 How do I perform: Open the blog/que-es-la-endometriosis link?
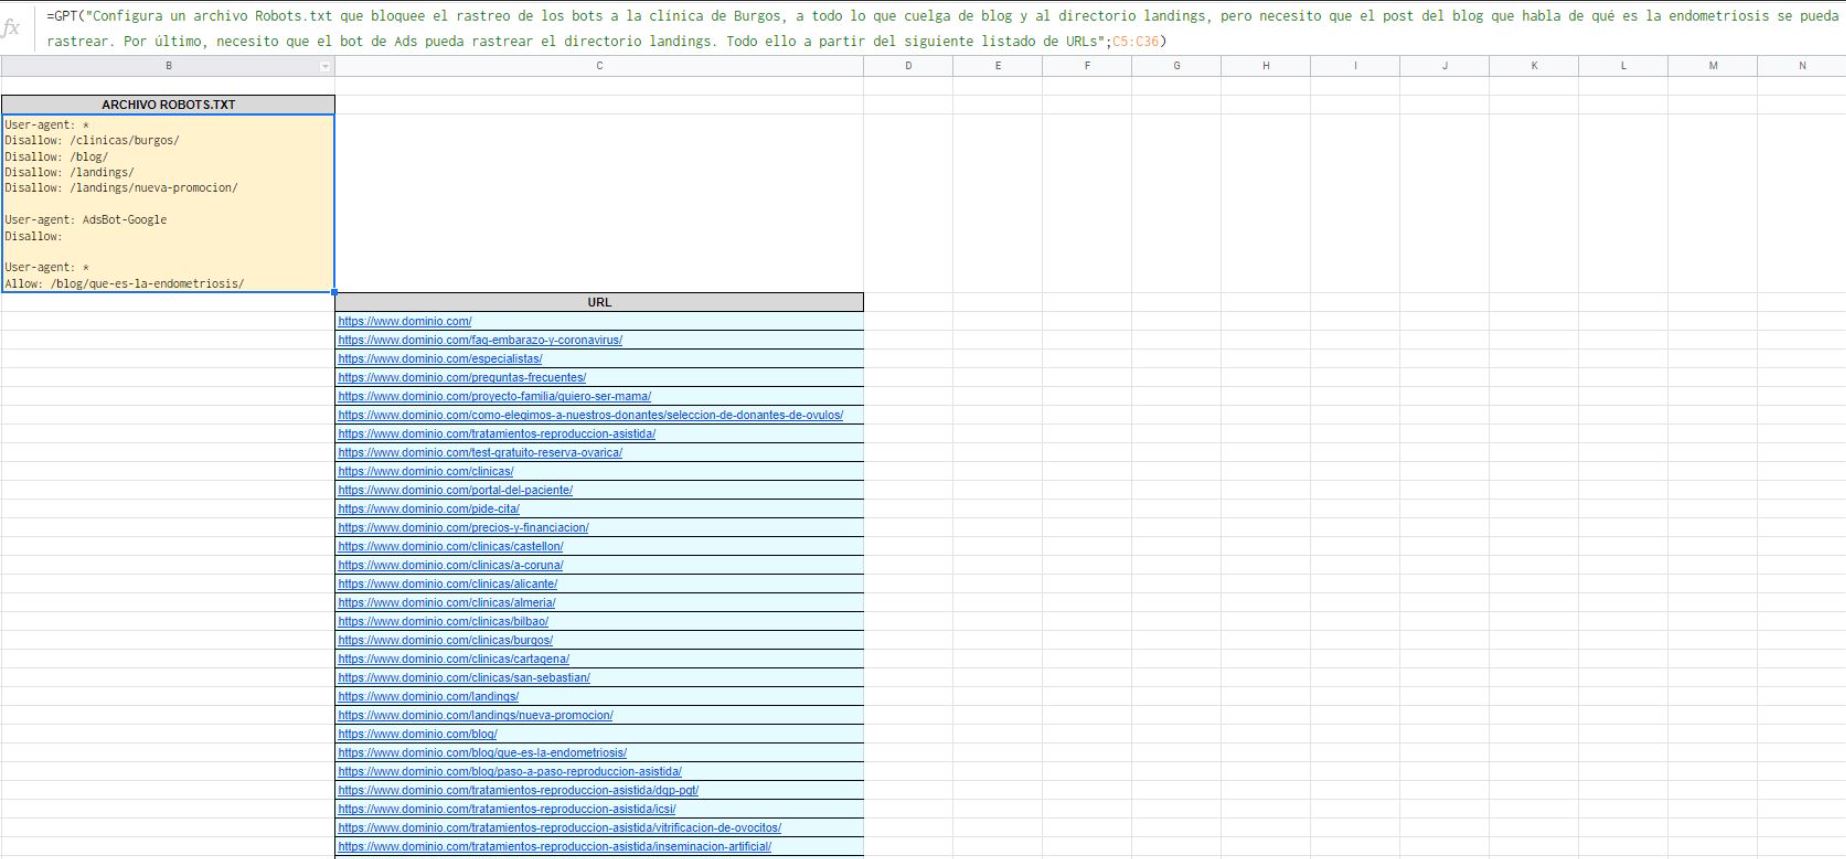click(482, 753)
